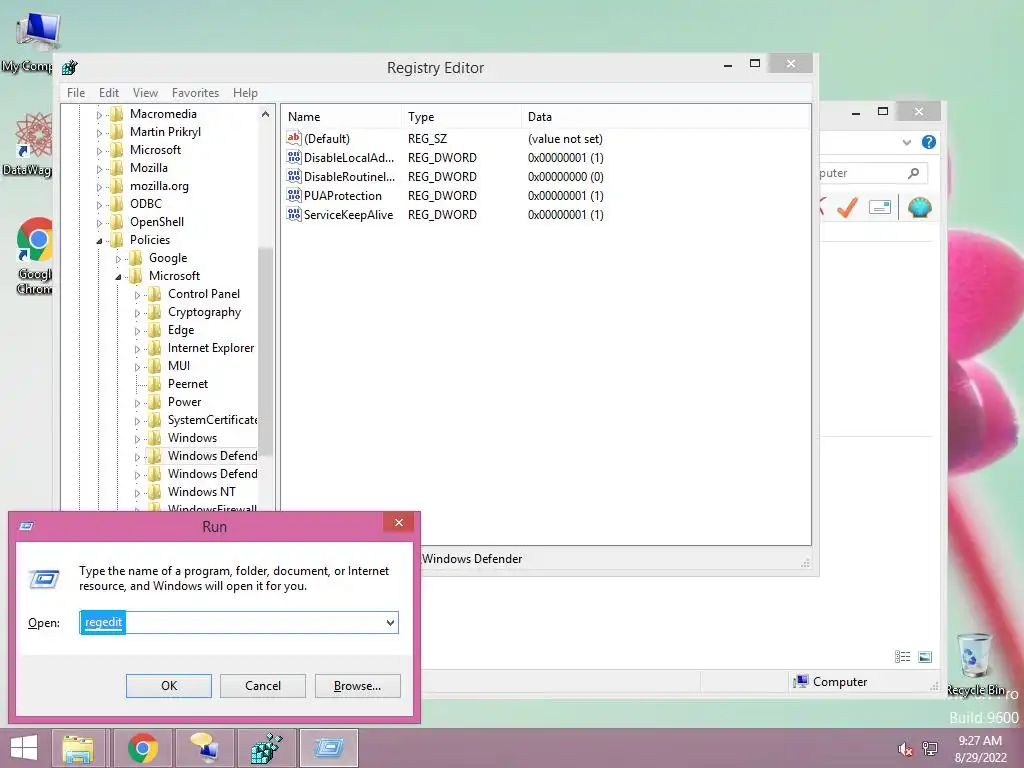Click the network tray icon
This screenshot has height=768, width=1024.
coord(930,749)
